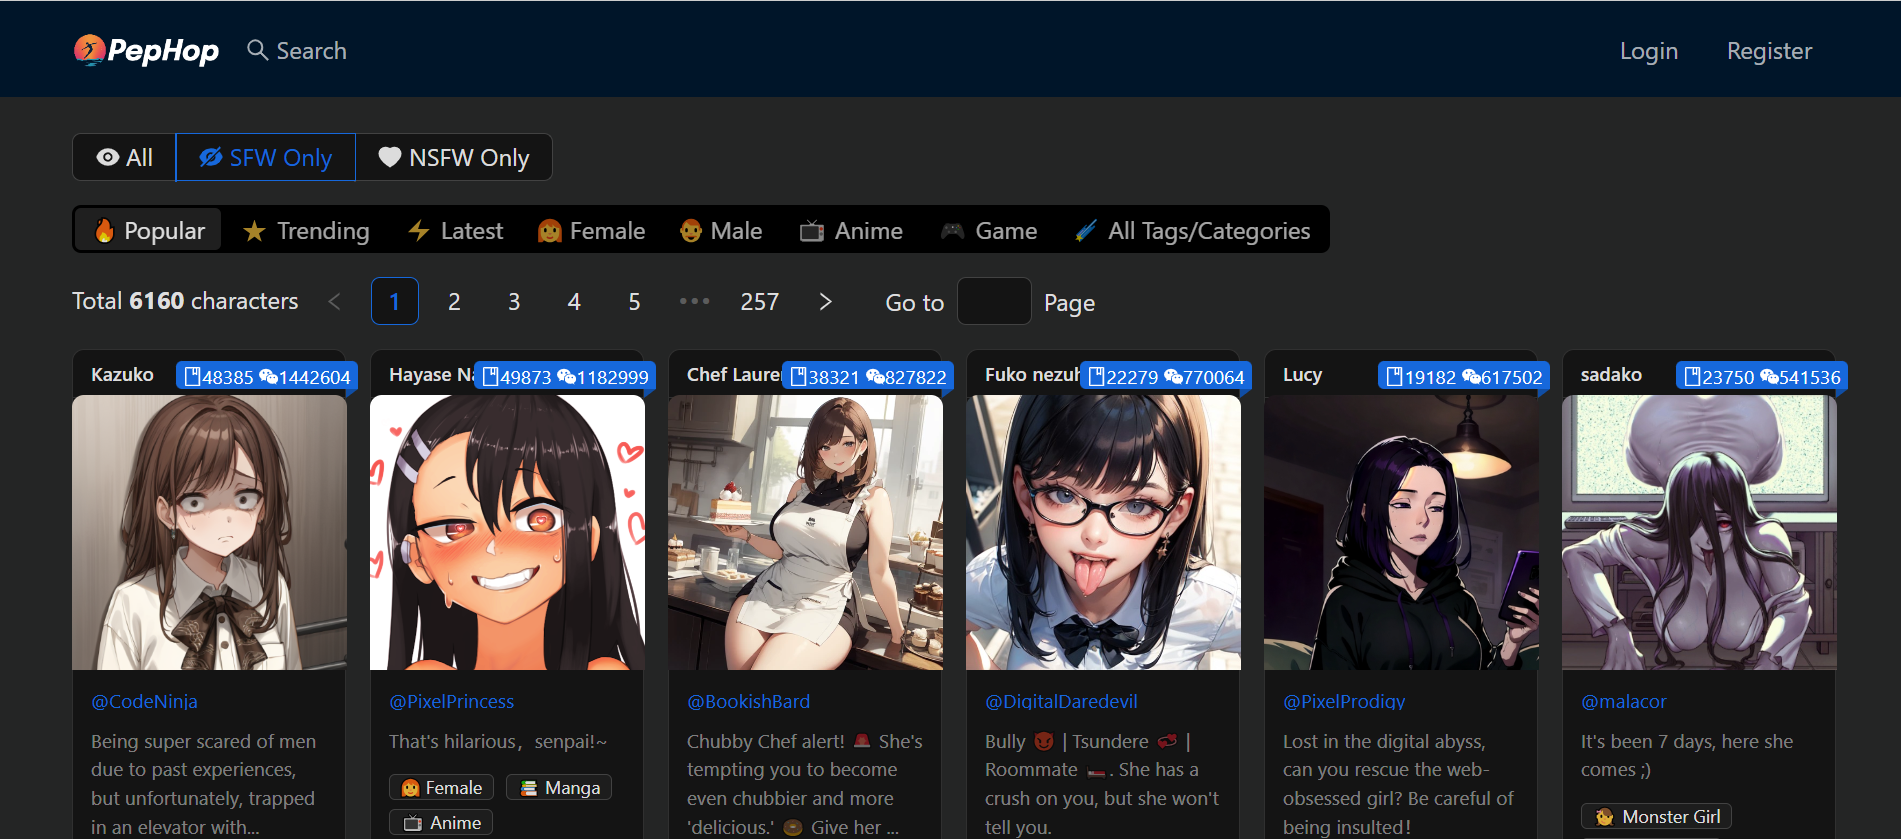Click the pagination ellipsis dots
Screen dimensions: 1901x839
[694, 301]
